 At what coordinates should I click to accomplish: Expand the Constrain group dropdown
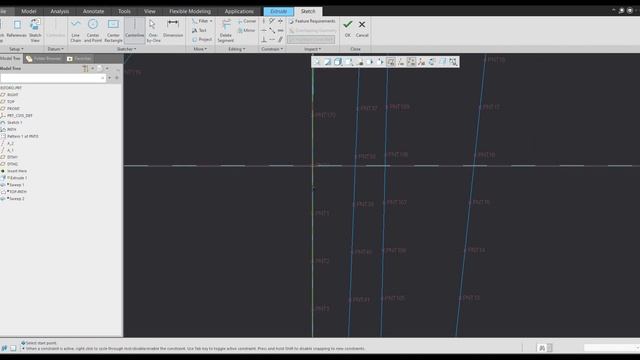click(x=272, y=49)
